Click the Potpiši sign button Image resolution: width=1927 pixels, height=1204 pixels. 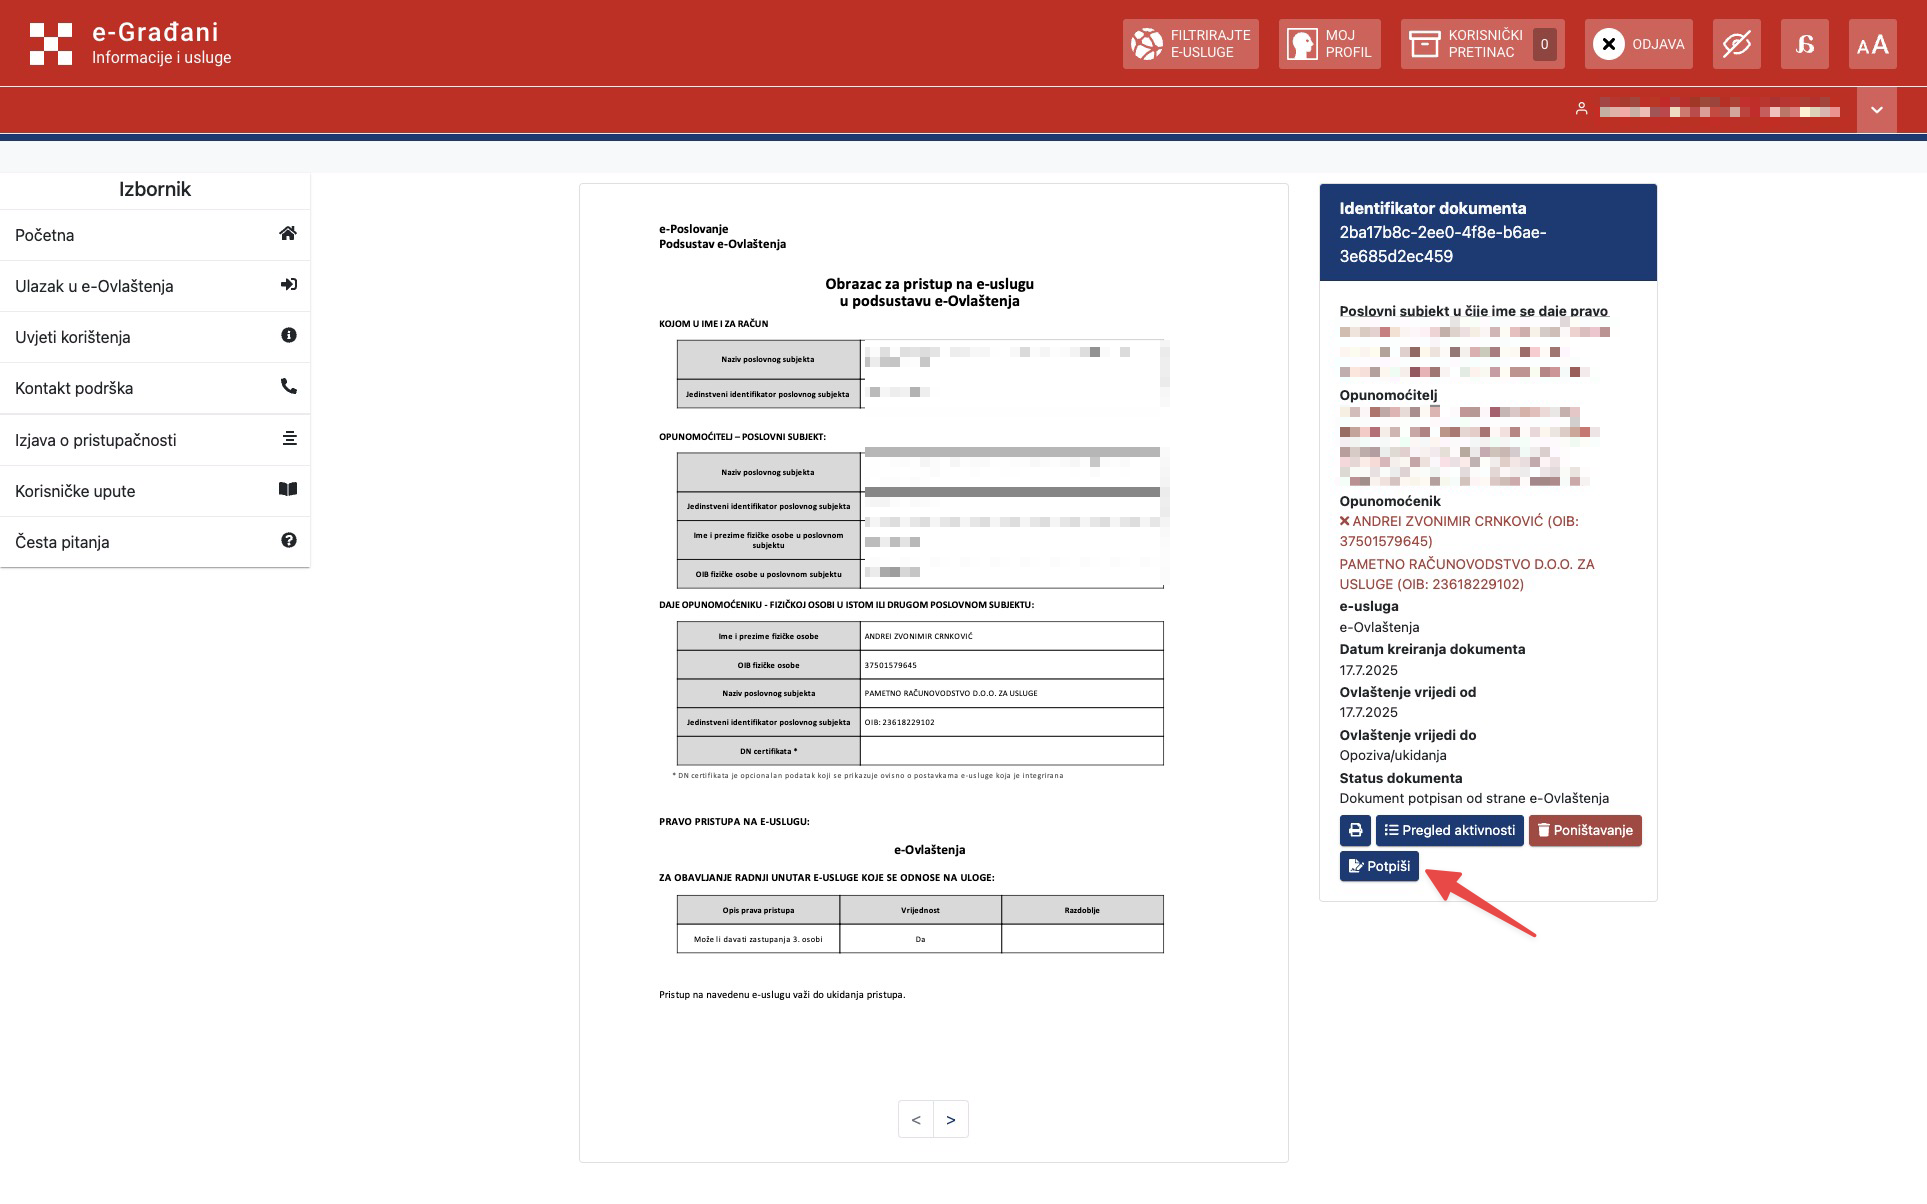[x=1378, y=866]
